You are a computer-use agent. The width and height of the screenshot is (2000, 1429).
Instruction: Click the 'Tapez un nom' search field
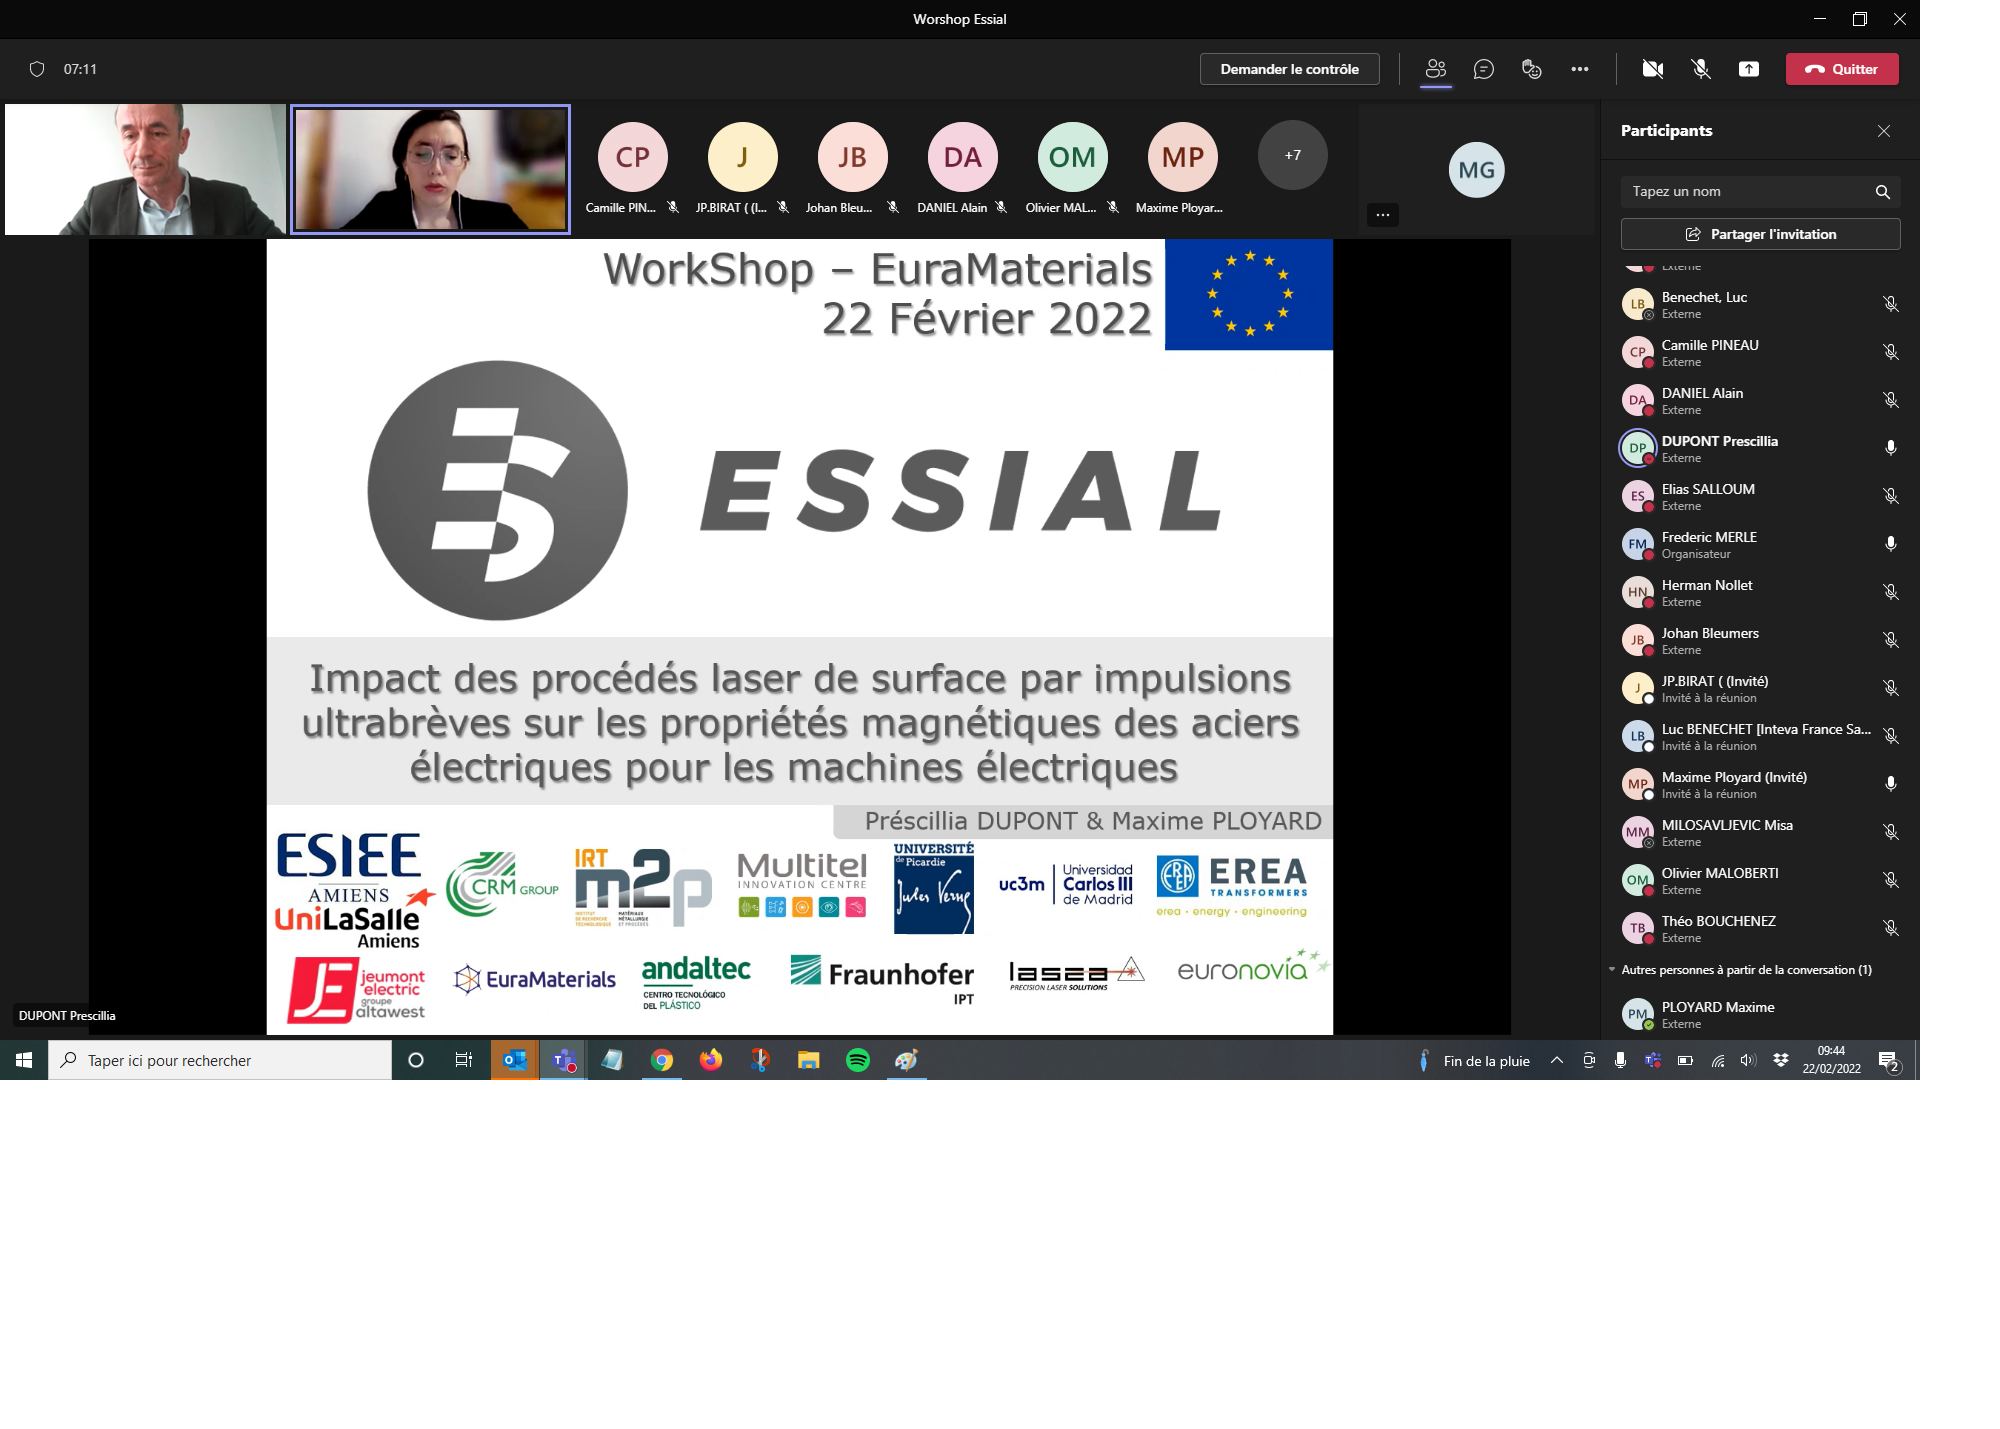(1745, 192)
